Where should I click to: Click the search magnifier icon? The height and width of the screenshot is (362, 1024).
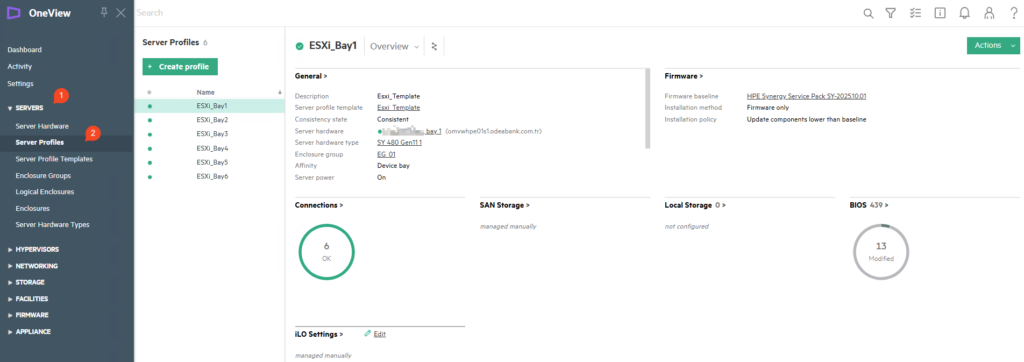[868, 13]
